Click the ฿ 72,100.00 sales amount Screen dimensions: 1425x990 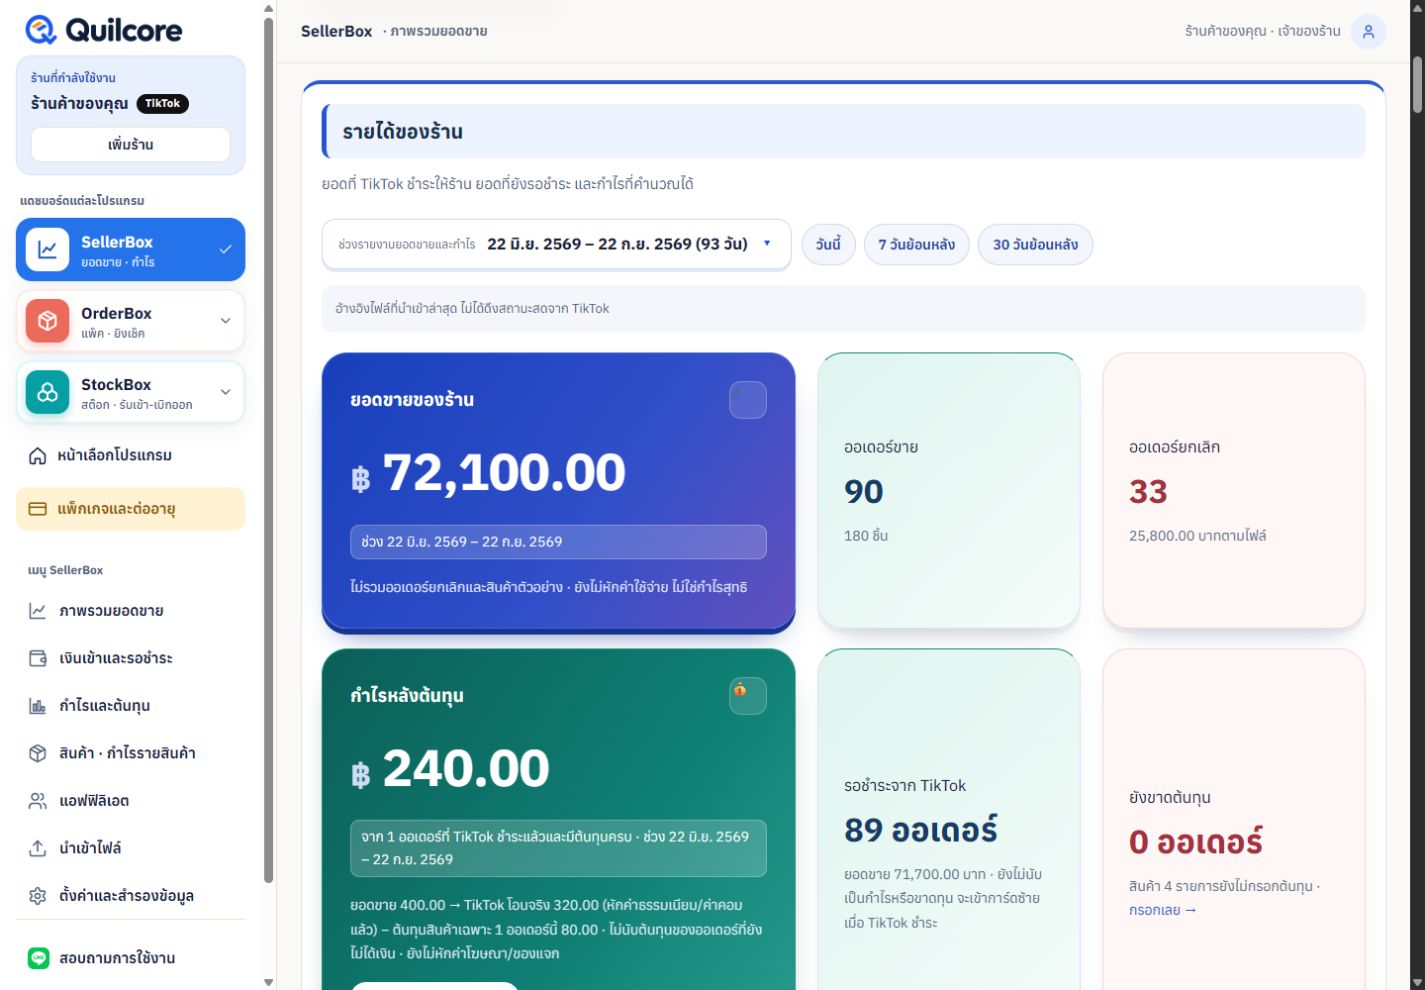488,473
